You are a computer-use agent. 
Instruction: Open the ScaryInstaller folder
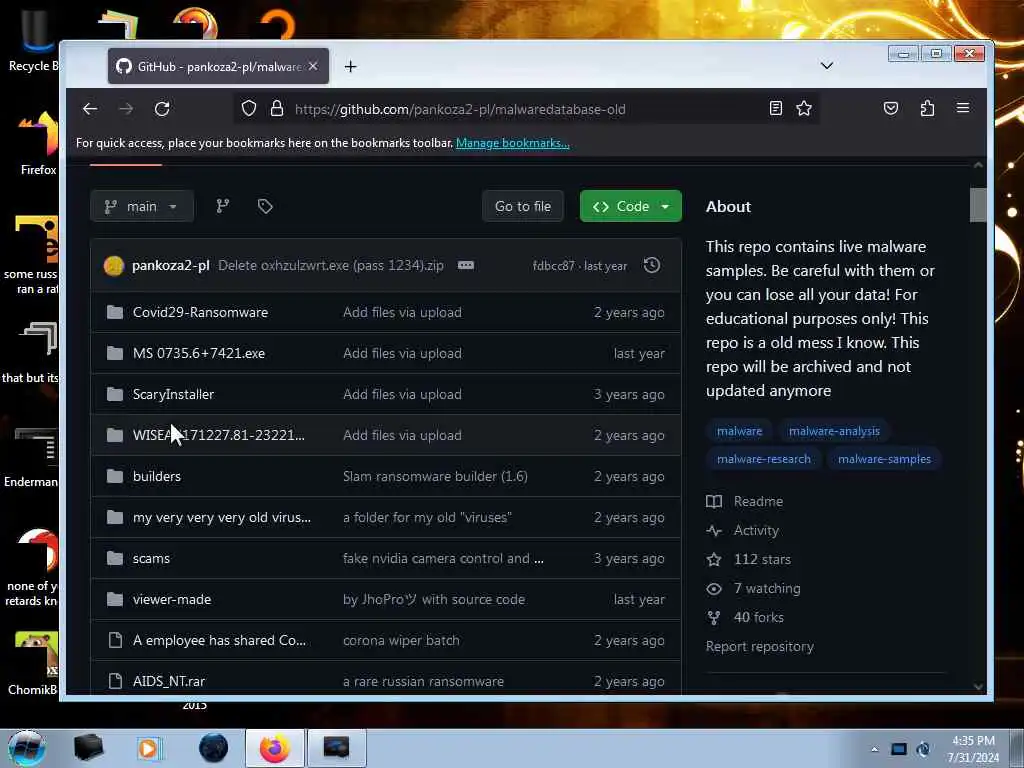173,394
